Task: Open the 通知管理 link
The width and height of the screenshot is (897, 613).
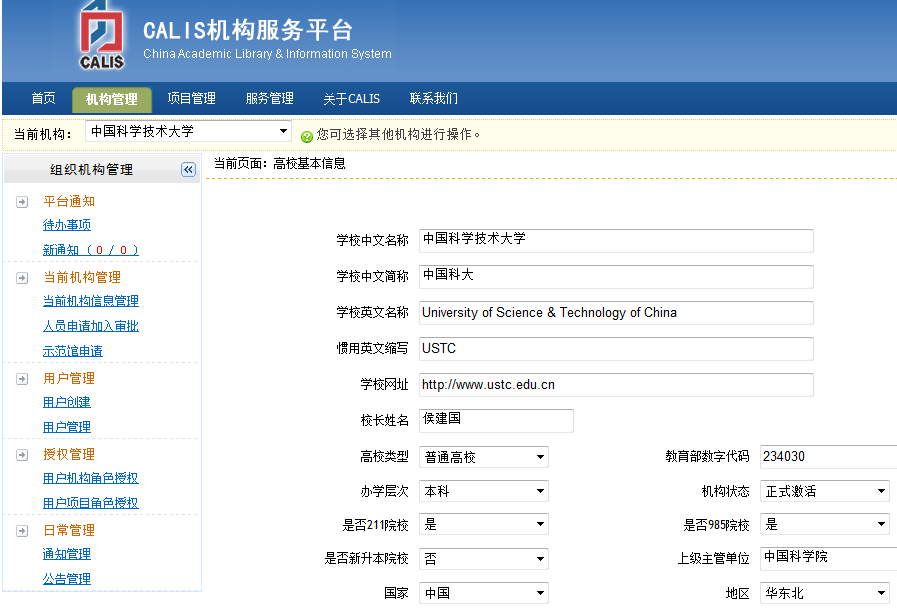Action: (x=67, y=554)
